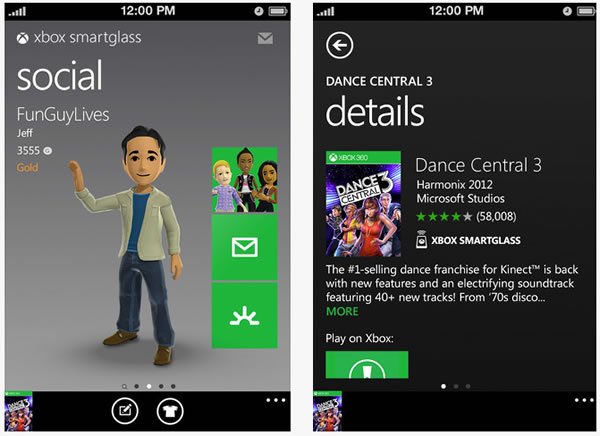Open more options dots on social screen
600x436 pixels.
click(x=275, y=399)
